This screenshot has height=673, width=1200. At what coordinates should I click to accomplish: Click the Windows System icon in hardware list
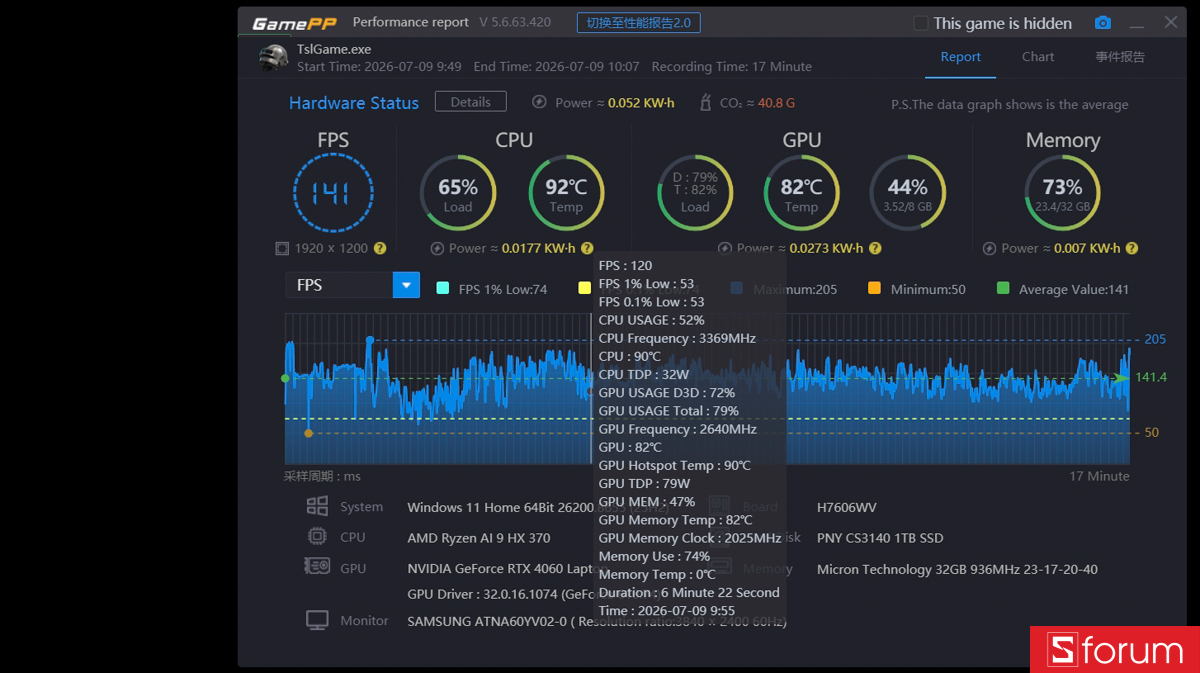click(317, 506)
